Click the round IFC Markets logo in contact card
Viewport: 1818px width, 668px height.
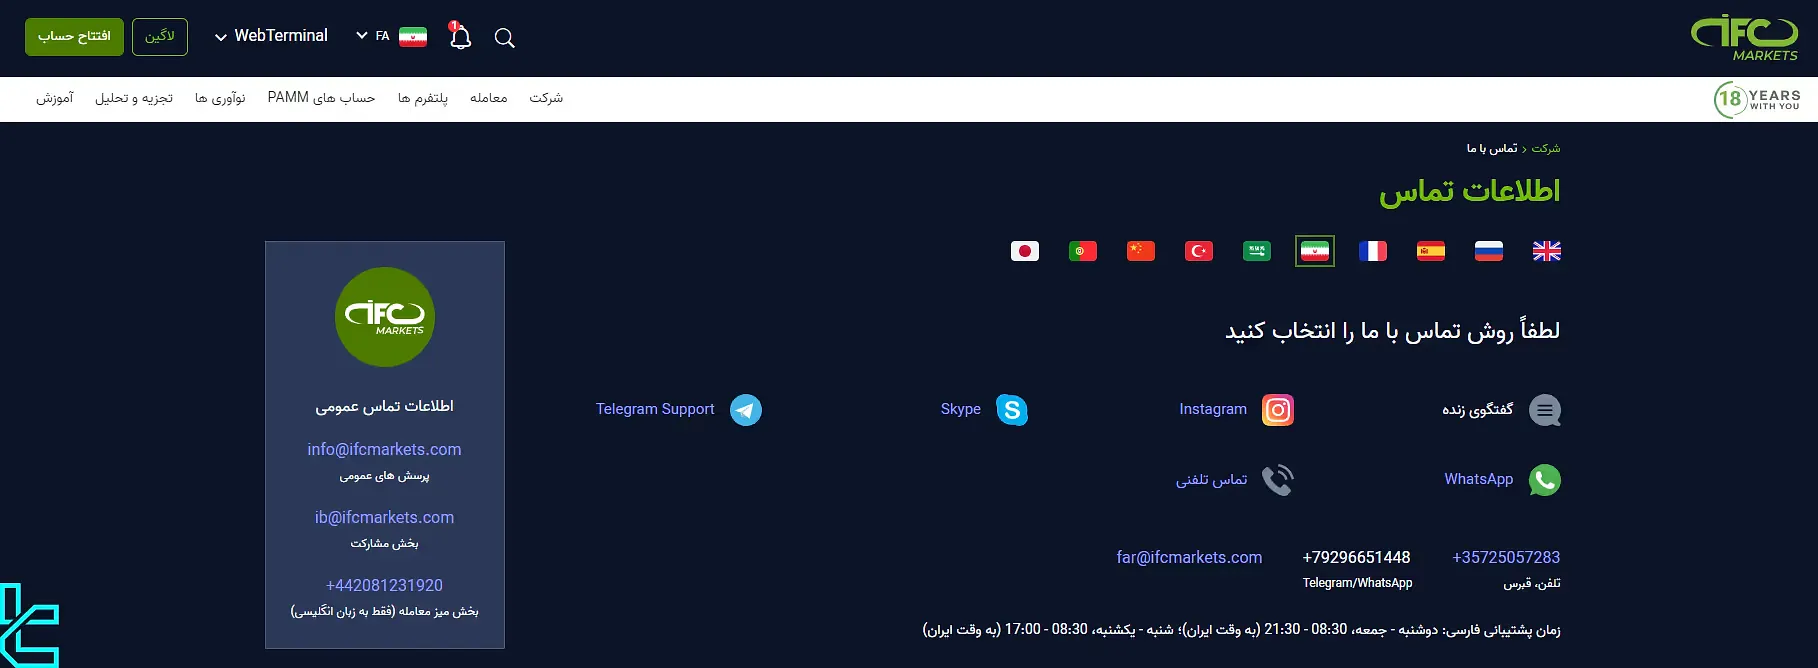(385, 317)
